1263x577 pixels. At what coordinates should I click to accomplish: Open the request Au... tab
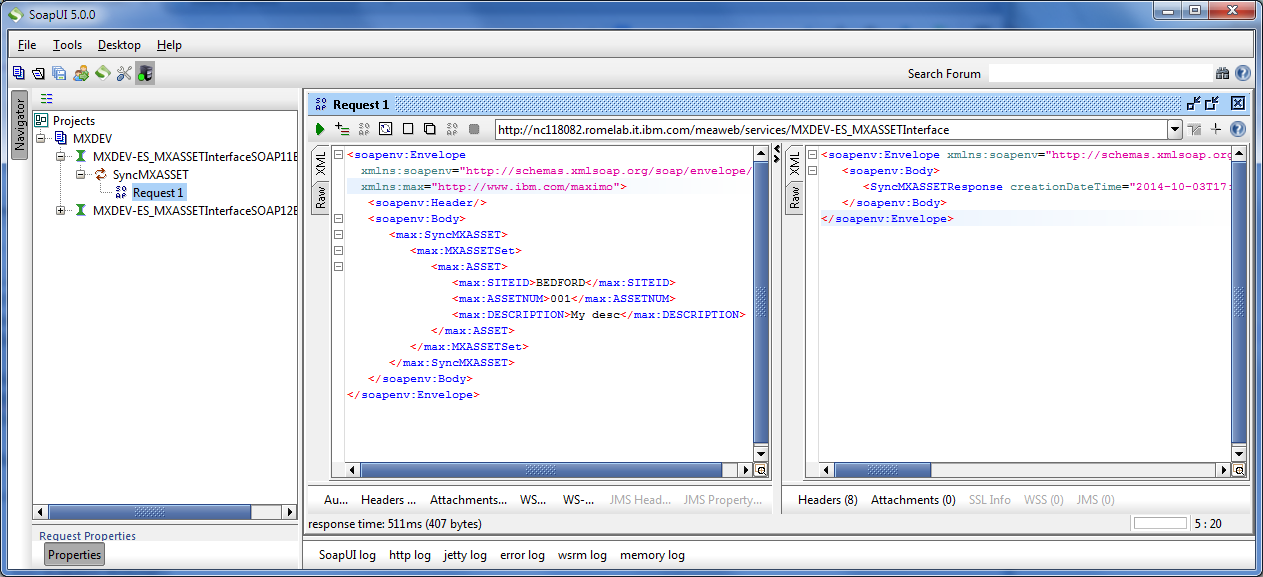pos(336,500)
